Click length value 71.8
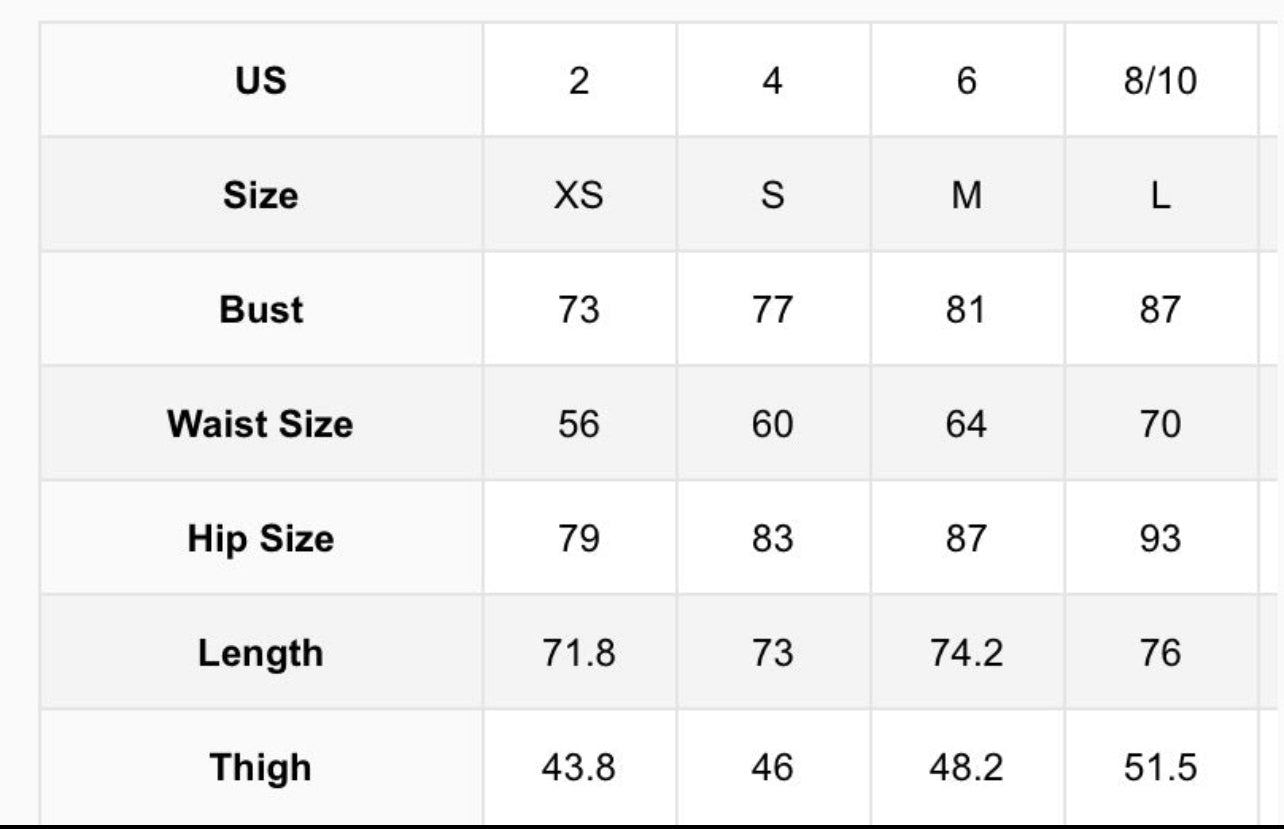The image size is (1284, 829). [x=579, y=653]
